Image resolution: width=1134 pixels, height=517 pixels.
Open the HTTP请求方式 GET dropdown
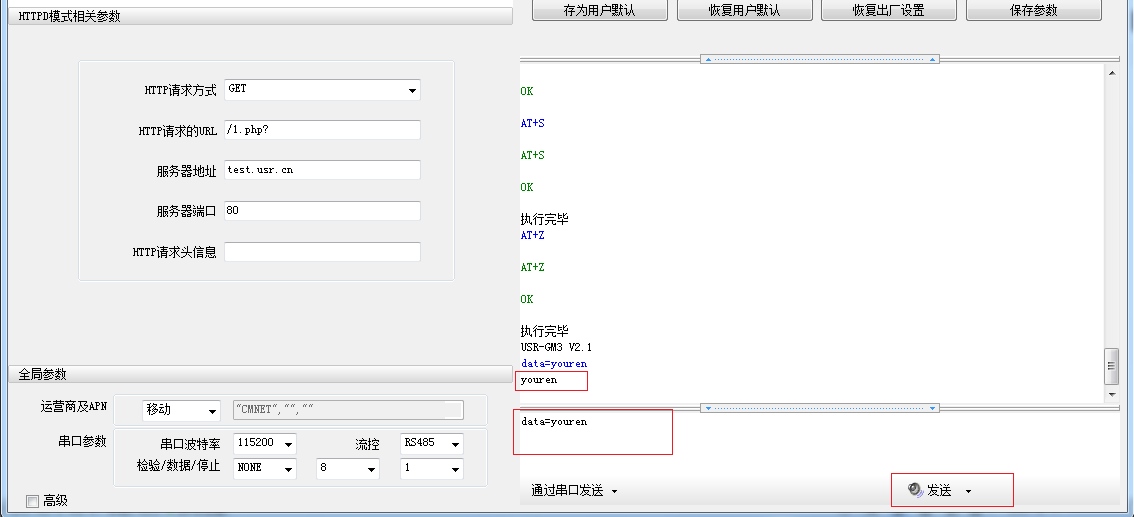pyautogui.click(x=411, y=91)
